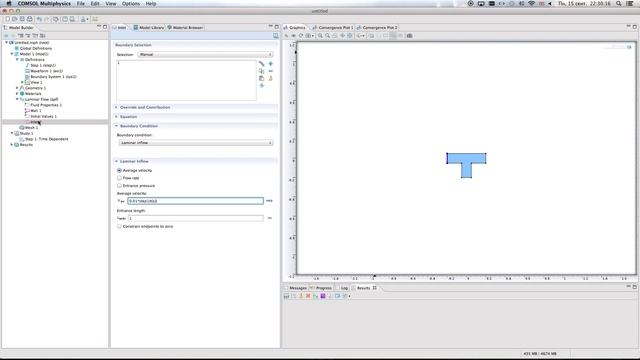Switch to the Messages tab
This screenshot has width=640, height=360.
tap(296, 288)
